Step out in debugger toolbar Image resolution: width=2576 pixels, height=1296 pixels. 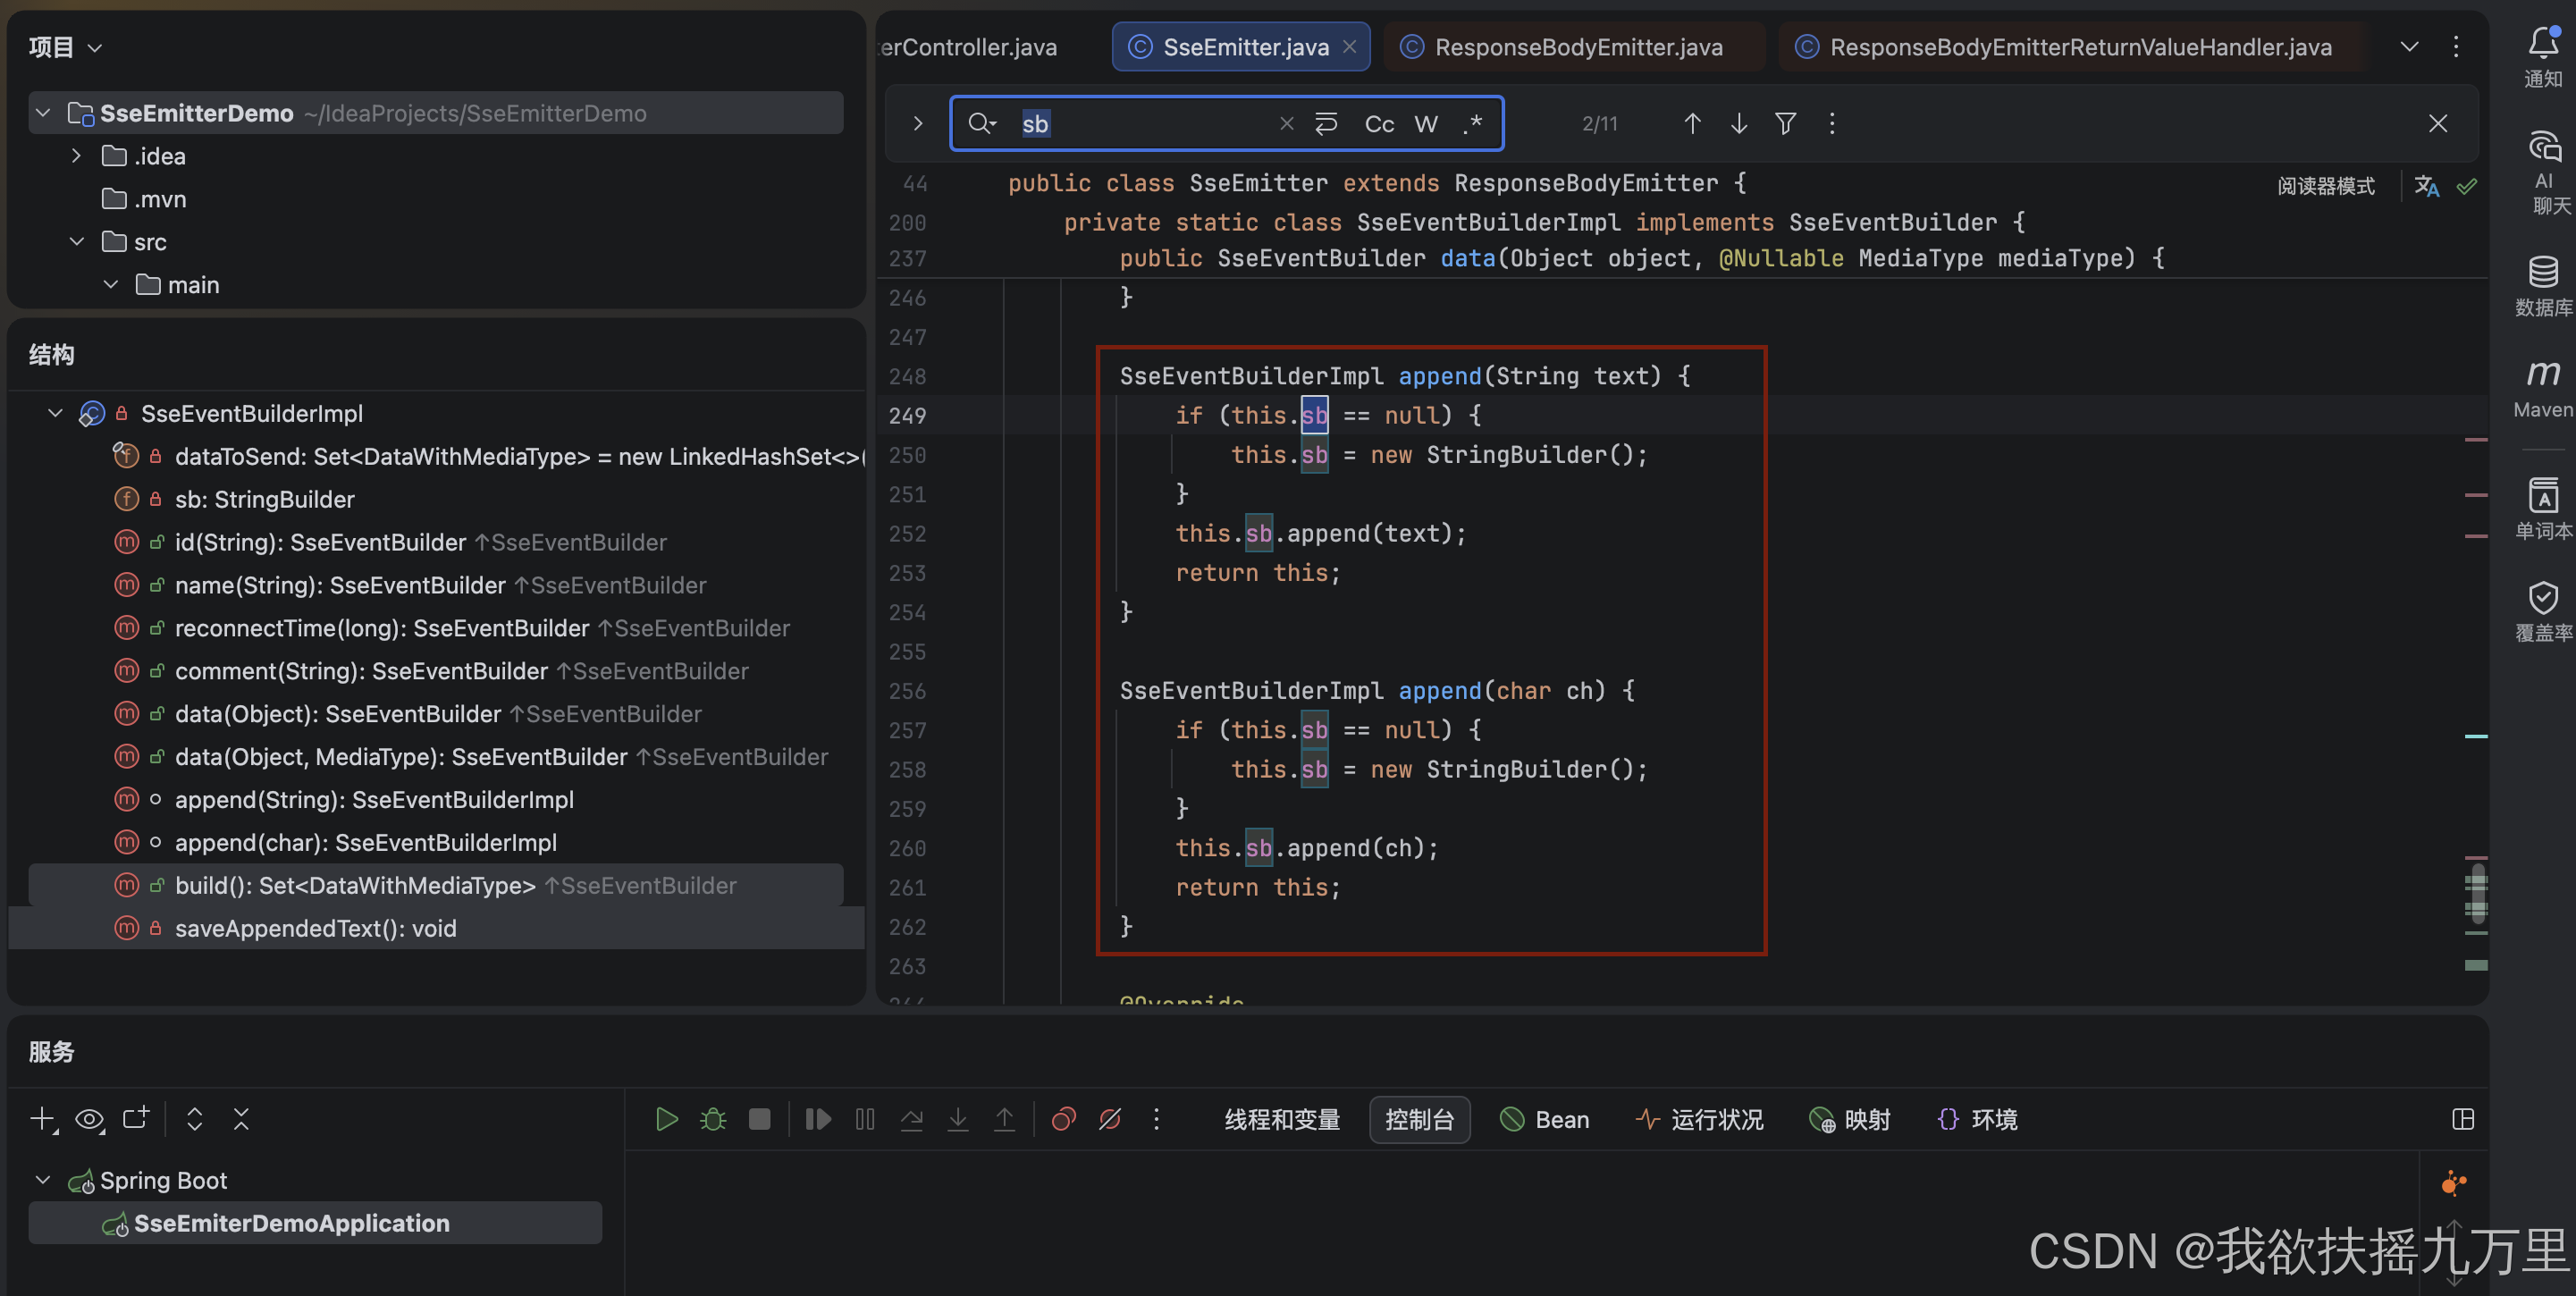click(x=1004, y=1119)
